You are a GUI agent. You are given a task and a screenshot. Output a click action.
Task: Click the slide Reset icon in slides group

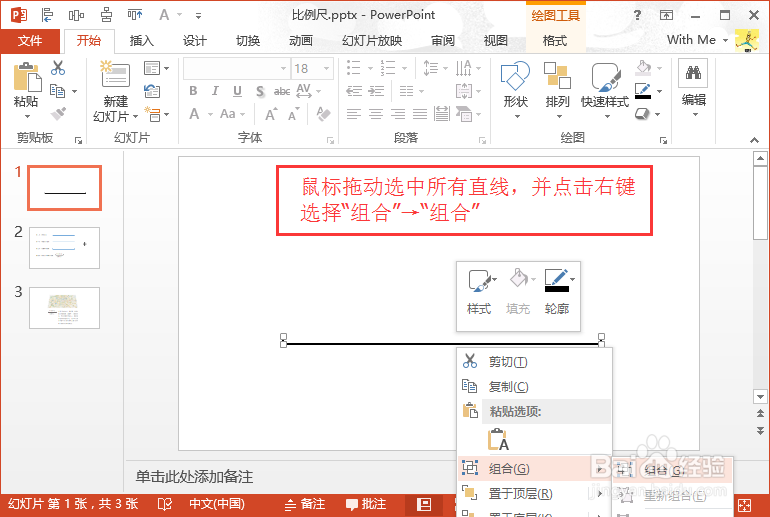coord(152,91)
